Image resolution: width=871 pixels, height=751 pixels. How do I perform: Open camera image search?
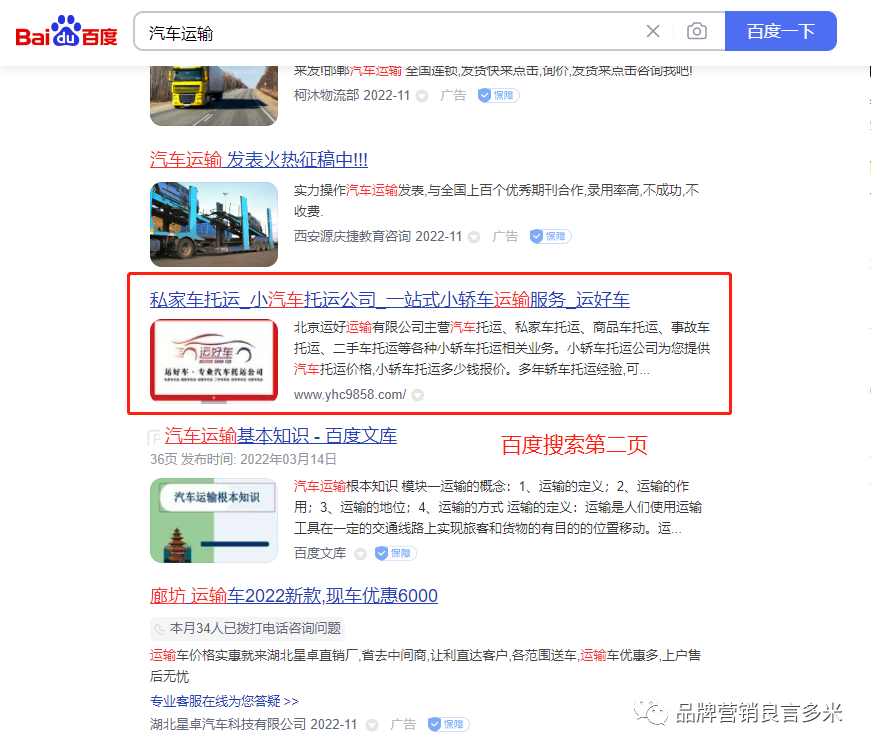click(x=697, y=31)
